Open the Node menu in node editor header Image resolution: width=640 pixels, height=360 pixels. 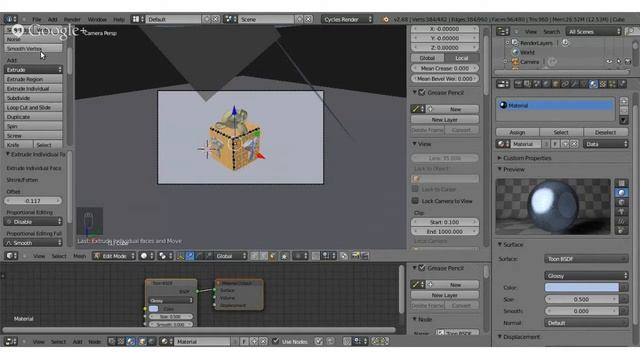click(95, 341)
